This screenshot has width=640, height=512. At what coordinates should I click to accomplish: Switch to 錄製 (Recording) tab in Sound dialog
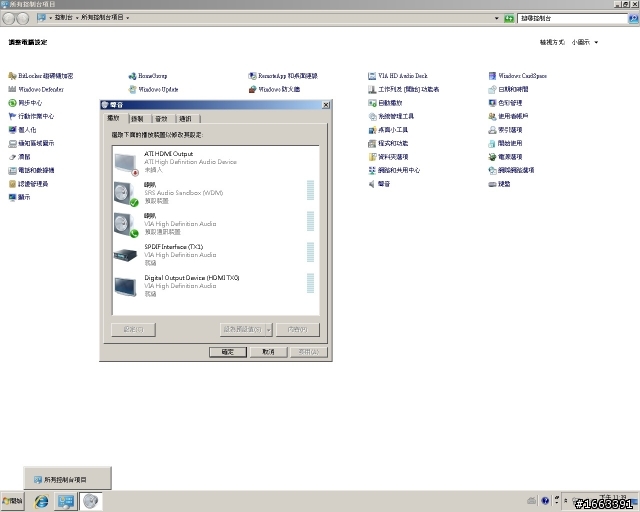point(140,119)
